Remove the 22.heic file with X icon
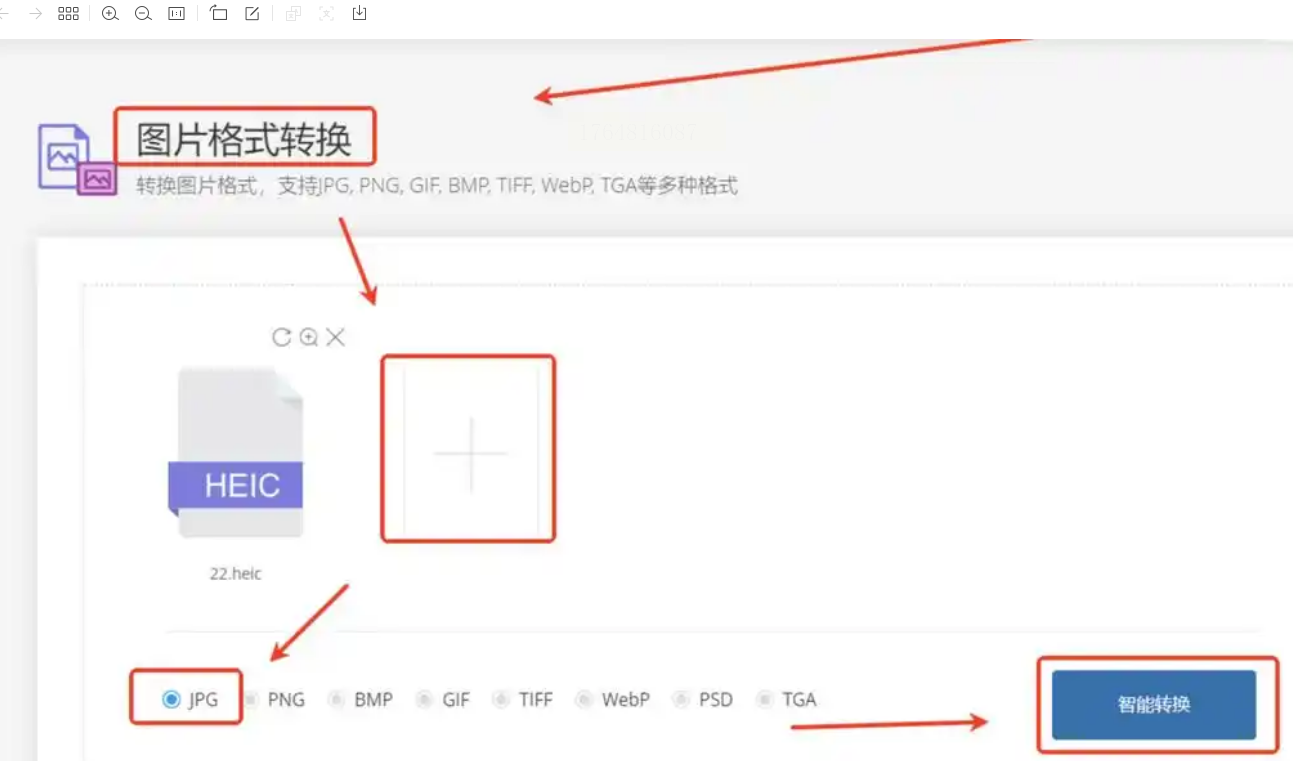Screen dimensions: 1293x761 [x=336, y=337]
